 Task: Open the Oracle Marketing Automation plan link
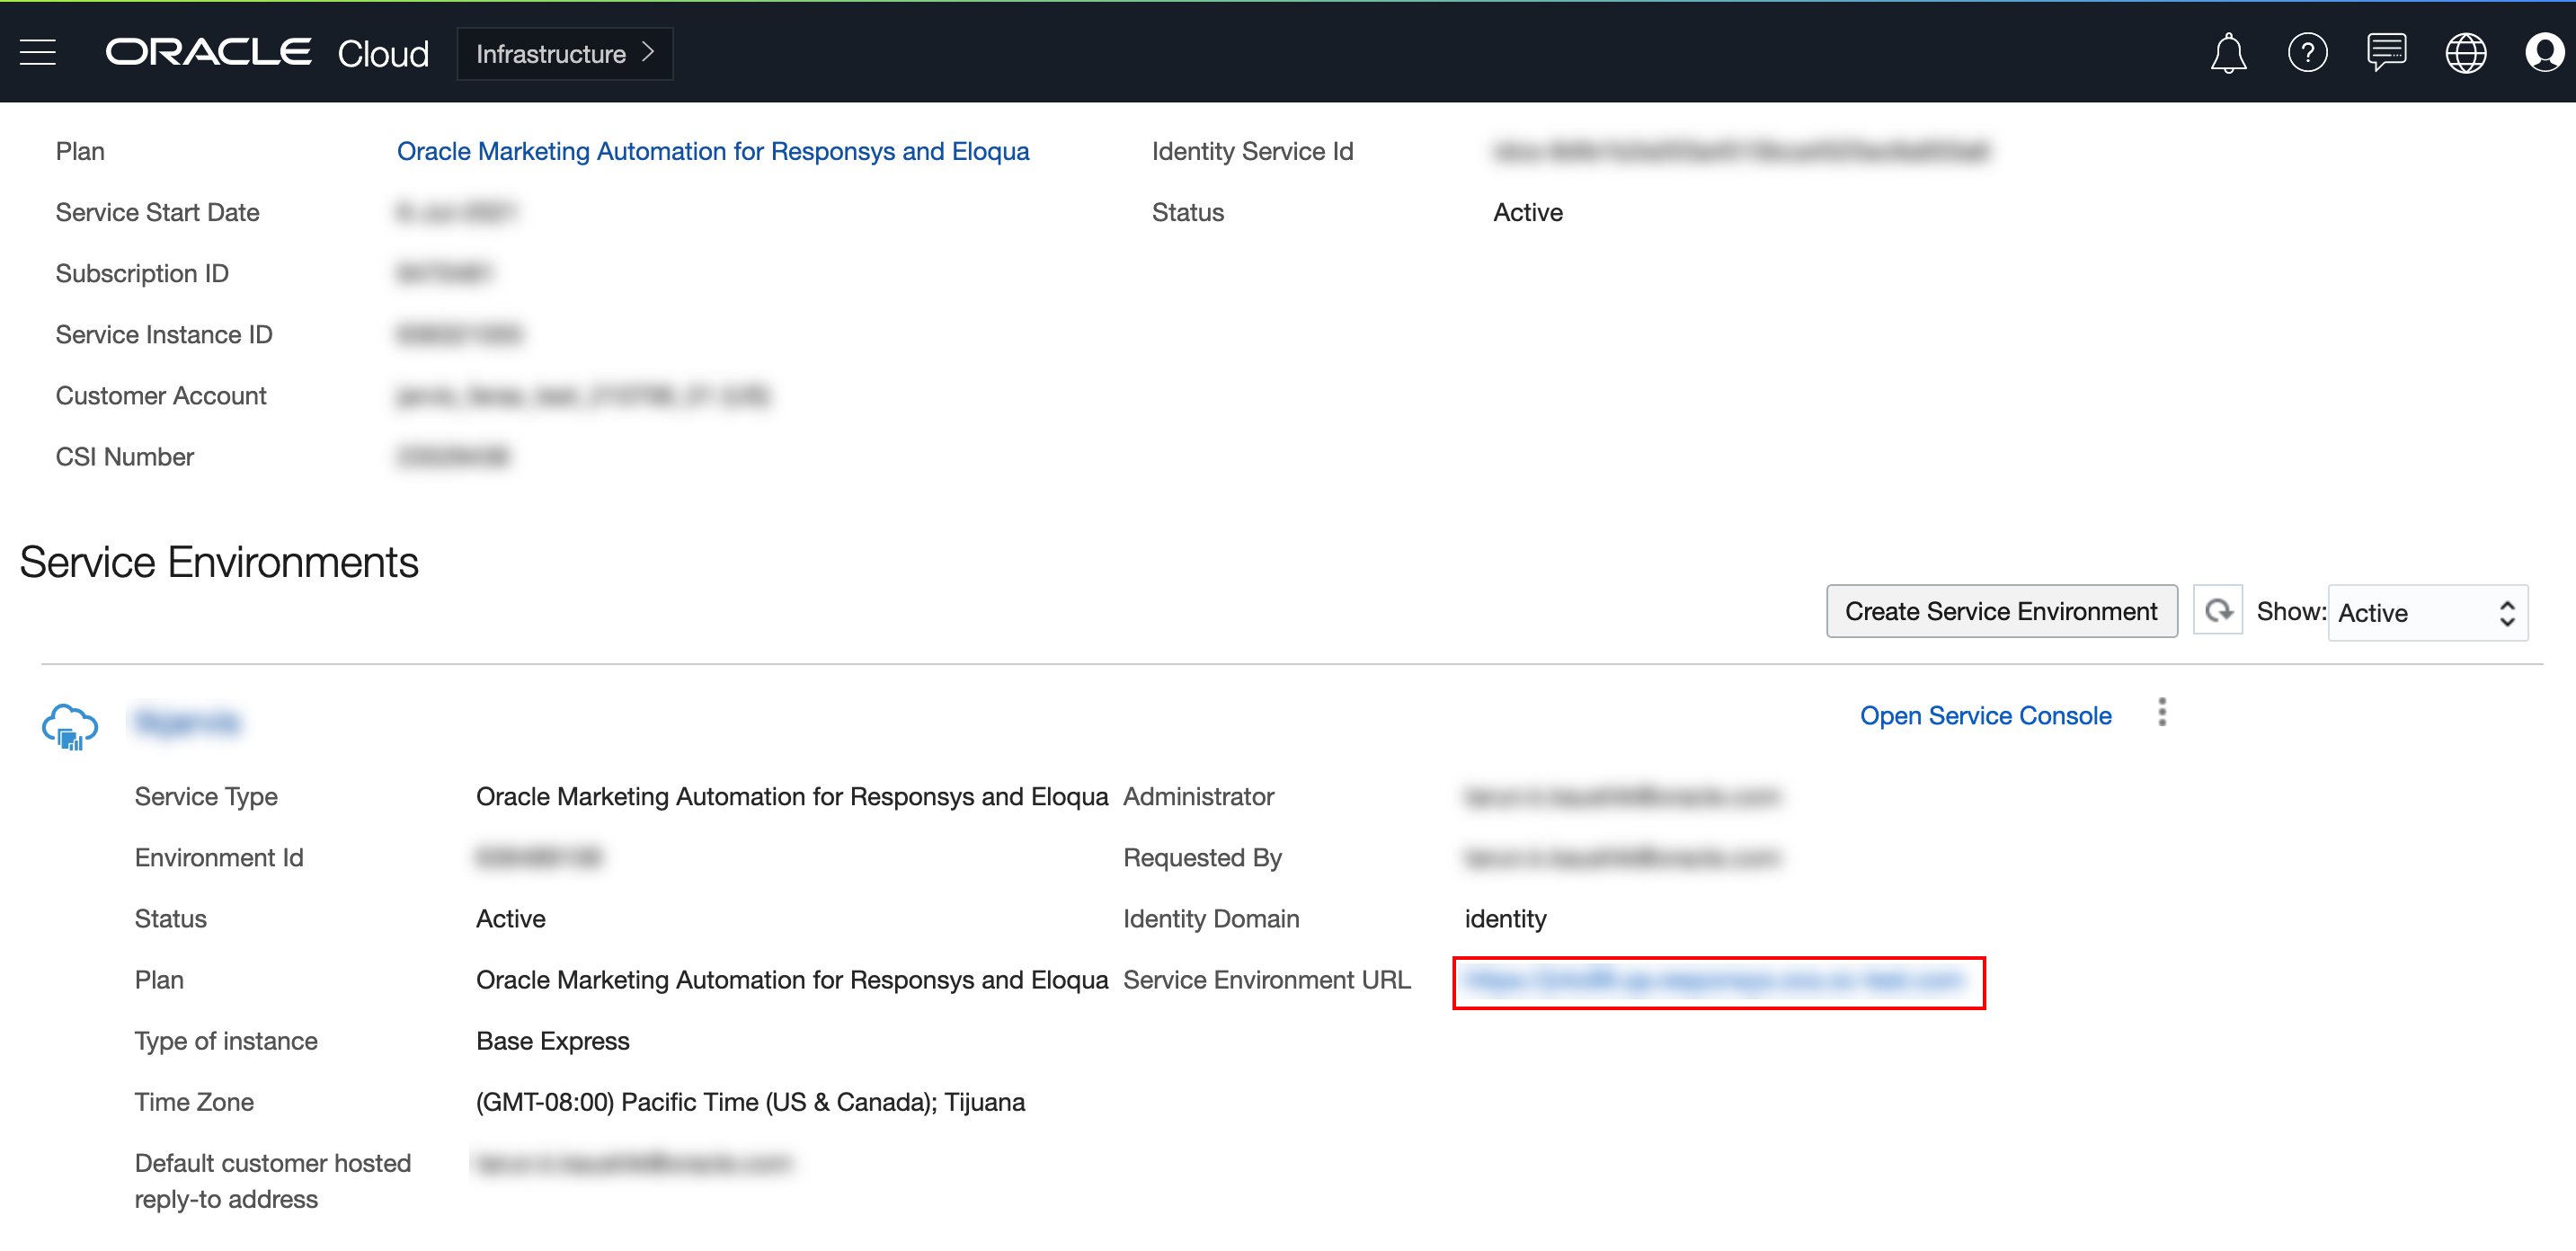[712, 151]
